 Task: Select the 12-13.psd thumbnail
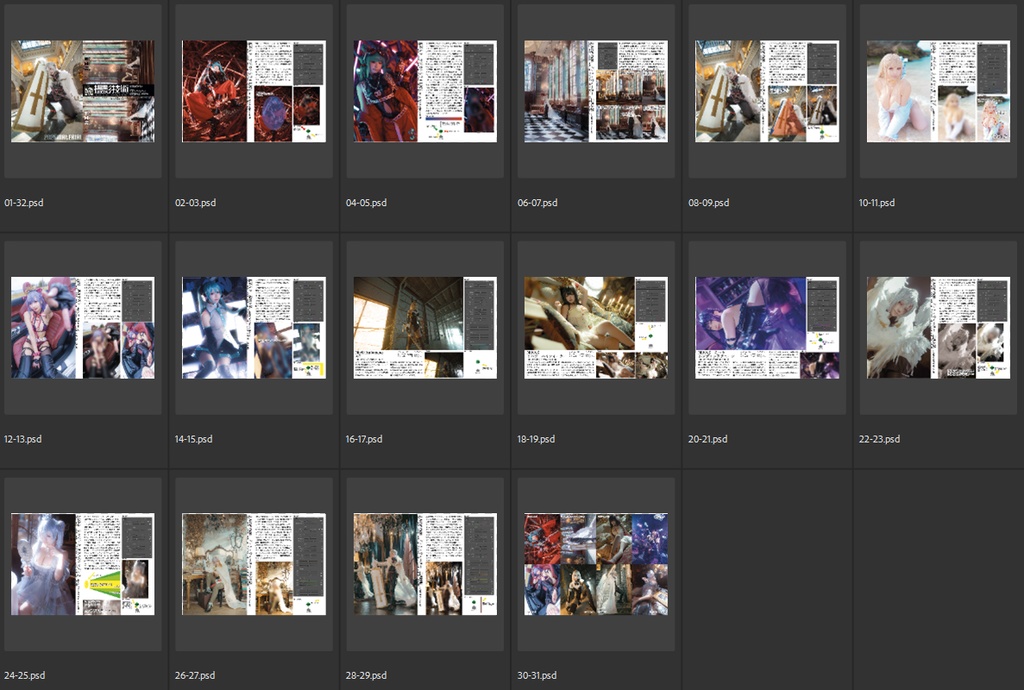[83, 328]
